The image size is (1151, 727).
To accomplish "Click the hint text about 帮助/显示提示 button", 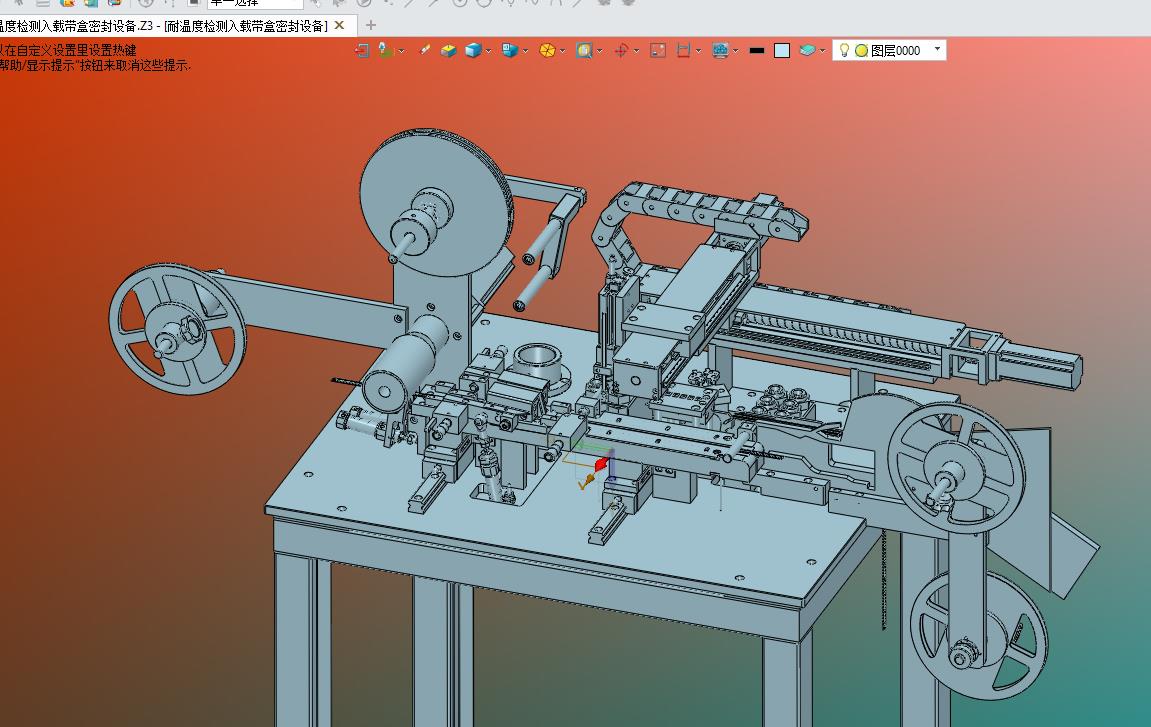I will coord(95,65).
